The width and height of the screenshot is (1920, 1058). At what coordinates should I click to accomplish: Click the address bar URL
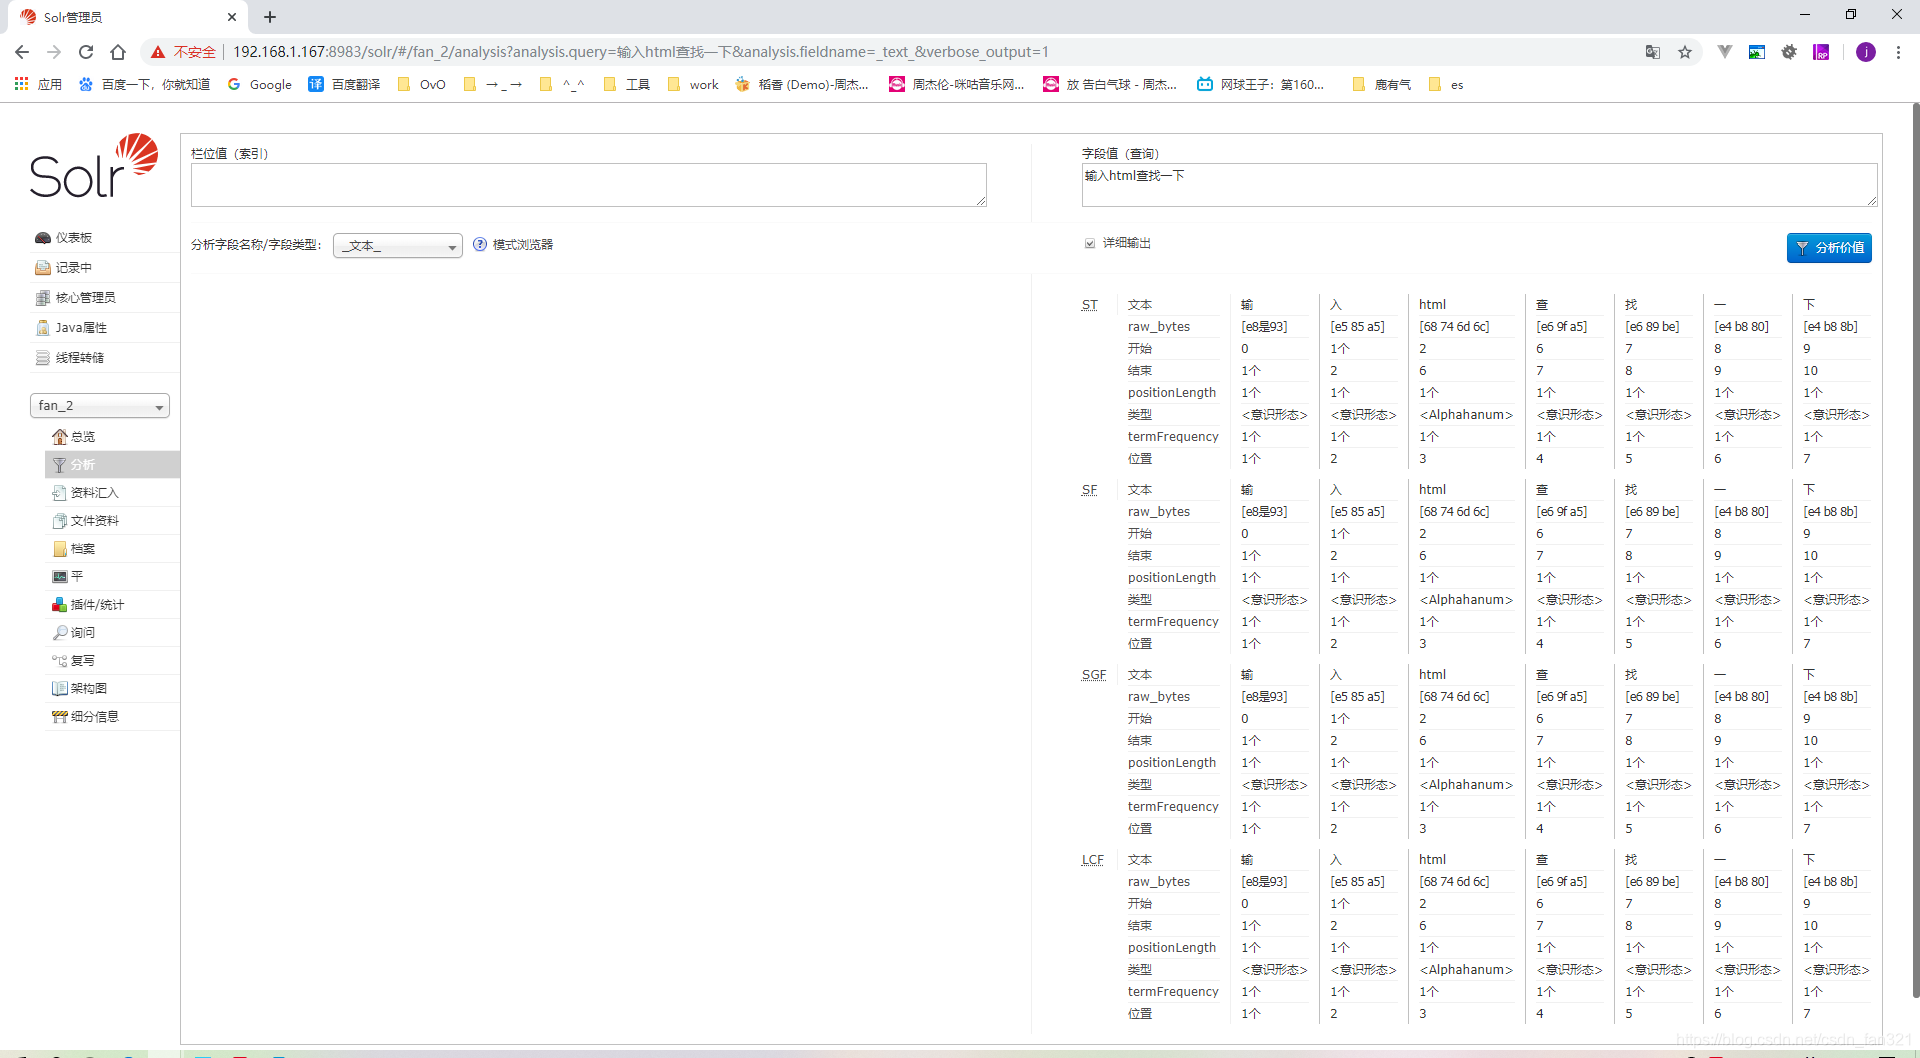641,52
